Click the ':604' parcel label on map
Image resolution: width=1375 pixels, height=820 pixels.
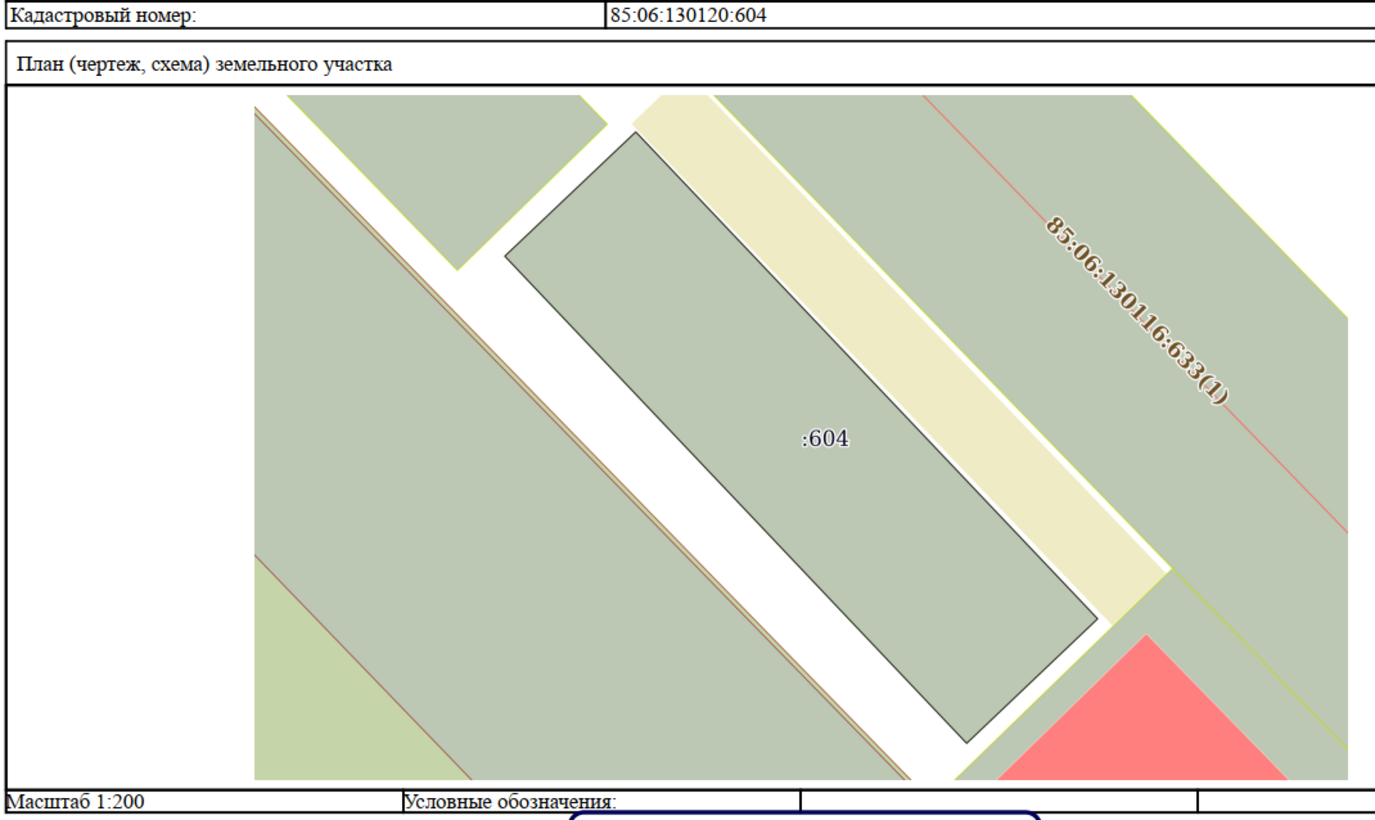[x=825, y=439]
